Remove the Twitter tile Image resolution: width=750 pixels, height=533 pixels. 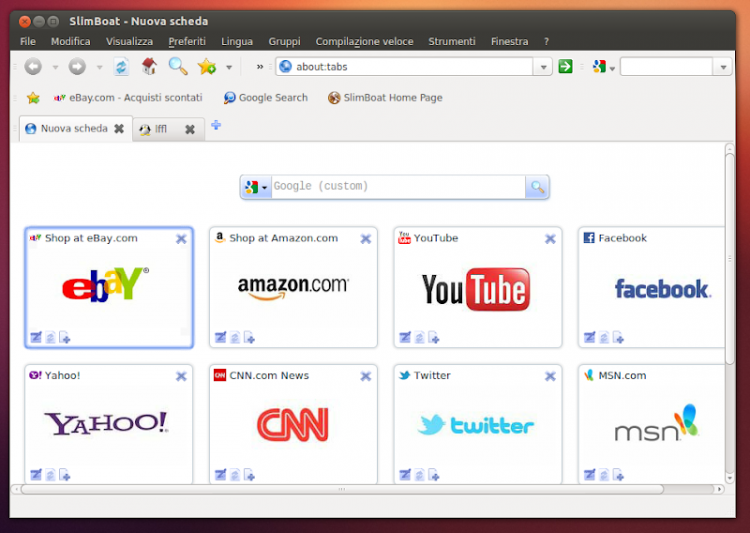pos(551,376)
